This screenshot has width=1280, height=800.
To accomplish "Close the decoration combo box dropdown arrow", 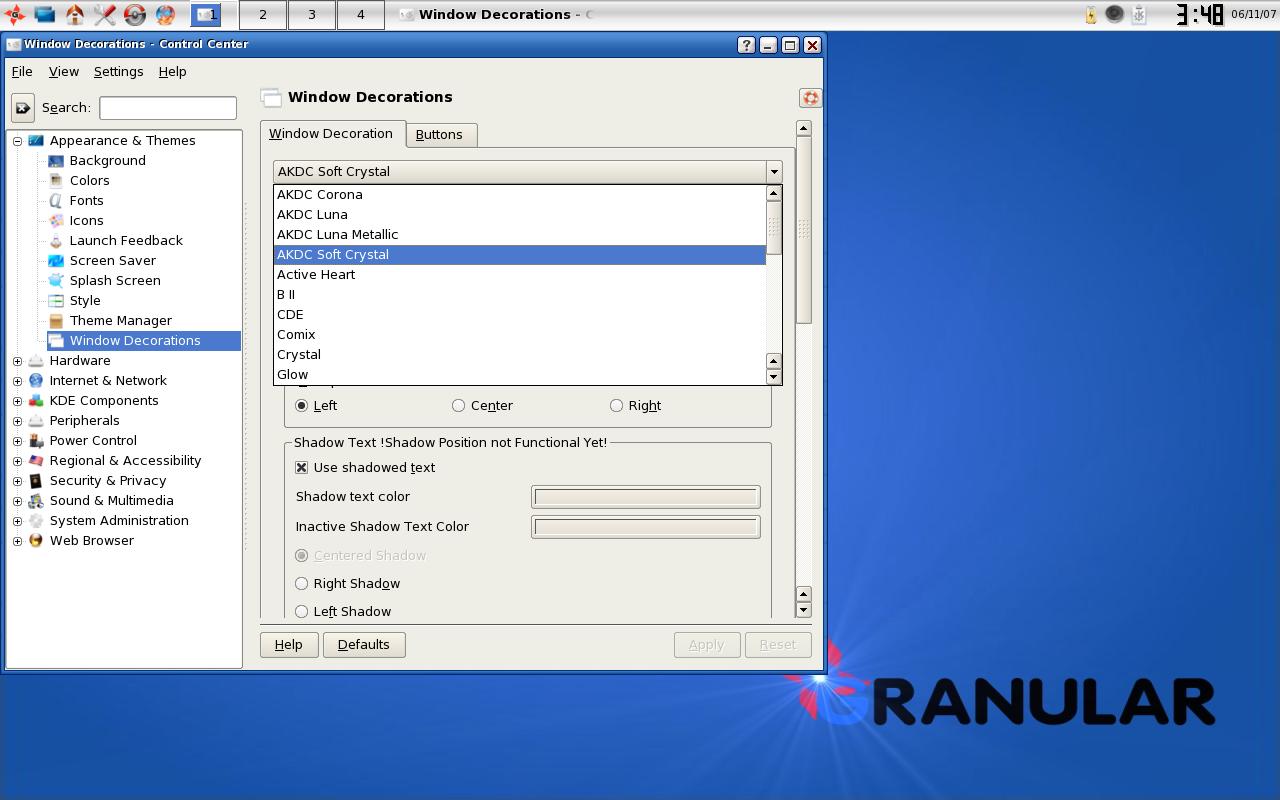I will (x=773, y=172).
